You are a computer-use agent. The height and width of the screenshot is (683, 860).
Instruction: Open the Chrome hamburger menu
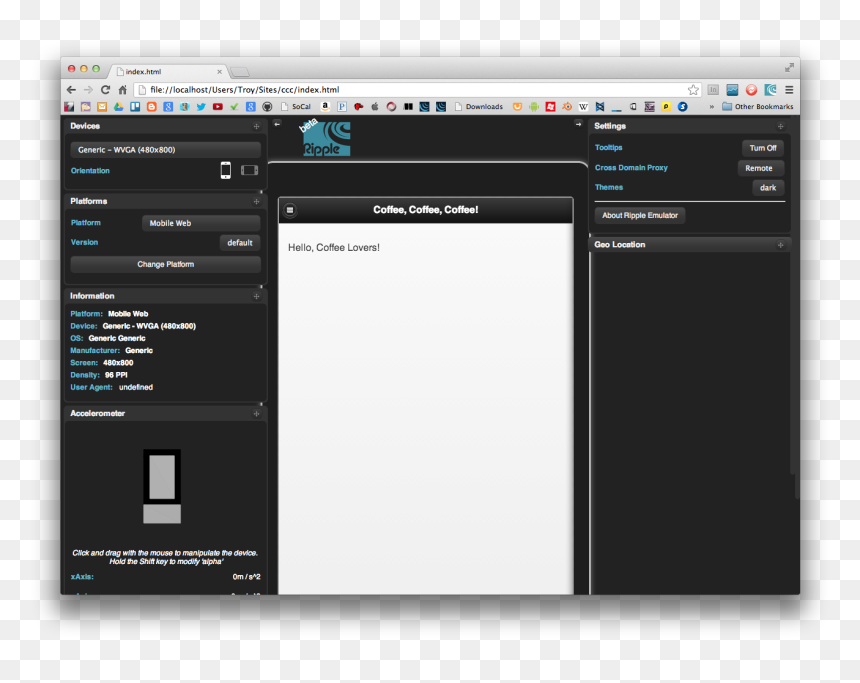point(789,89)
